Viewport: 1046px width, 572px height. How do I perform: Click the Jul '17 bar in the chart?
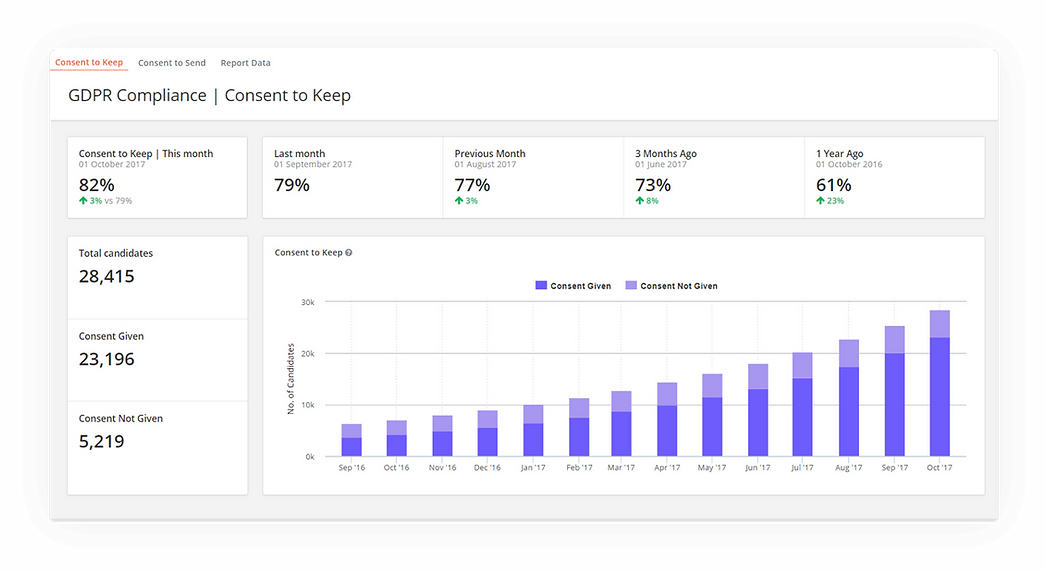(803, 404)
